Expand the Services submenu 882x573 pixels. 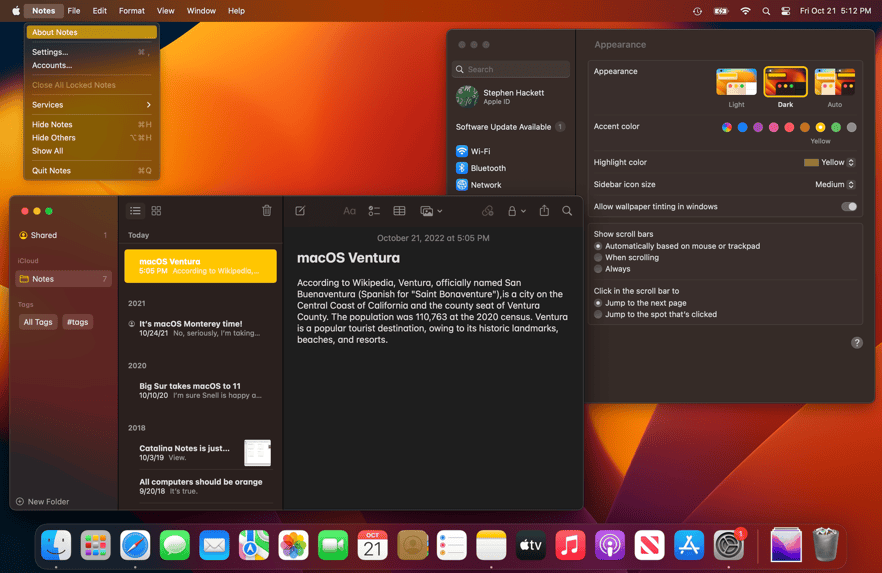[x=91, y=105]
